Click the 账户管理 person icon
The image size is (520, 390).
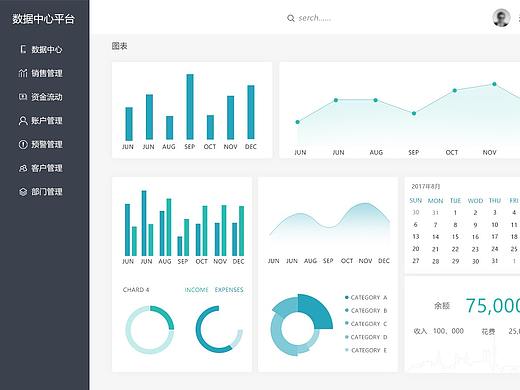tap(23, 120)
